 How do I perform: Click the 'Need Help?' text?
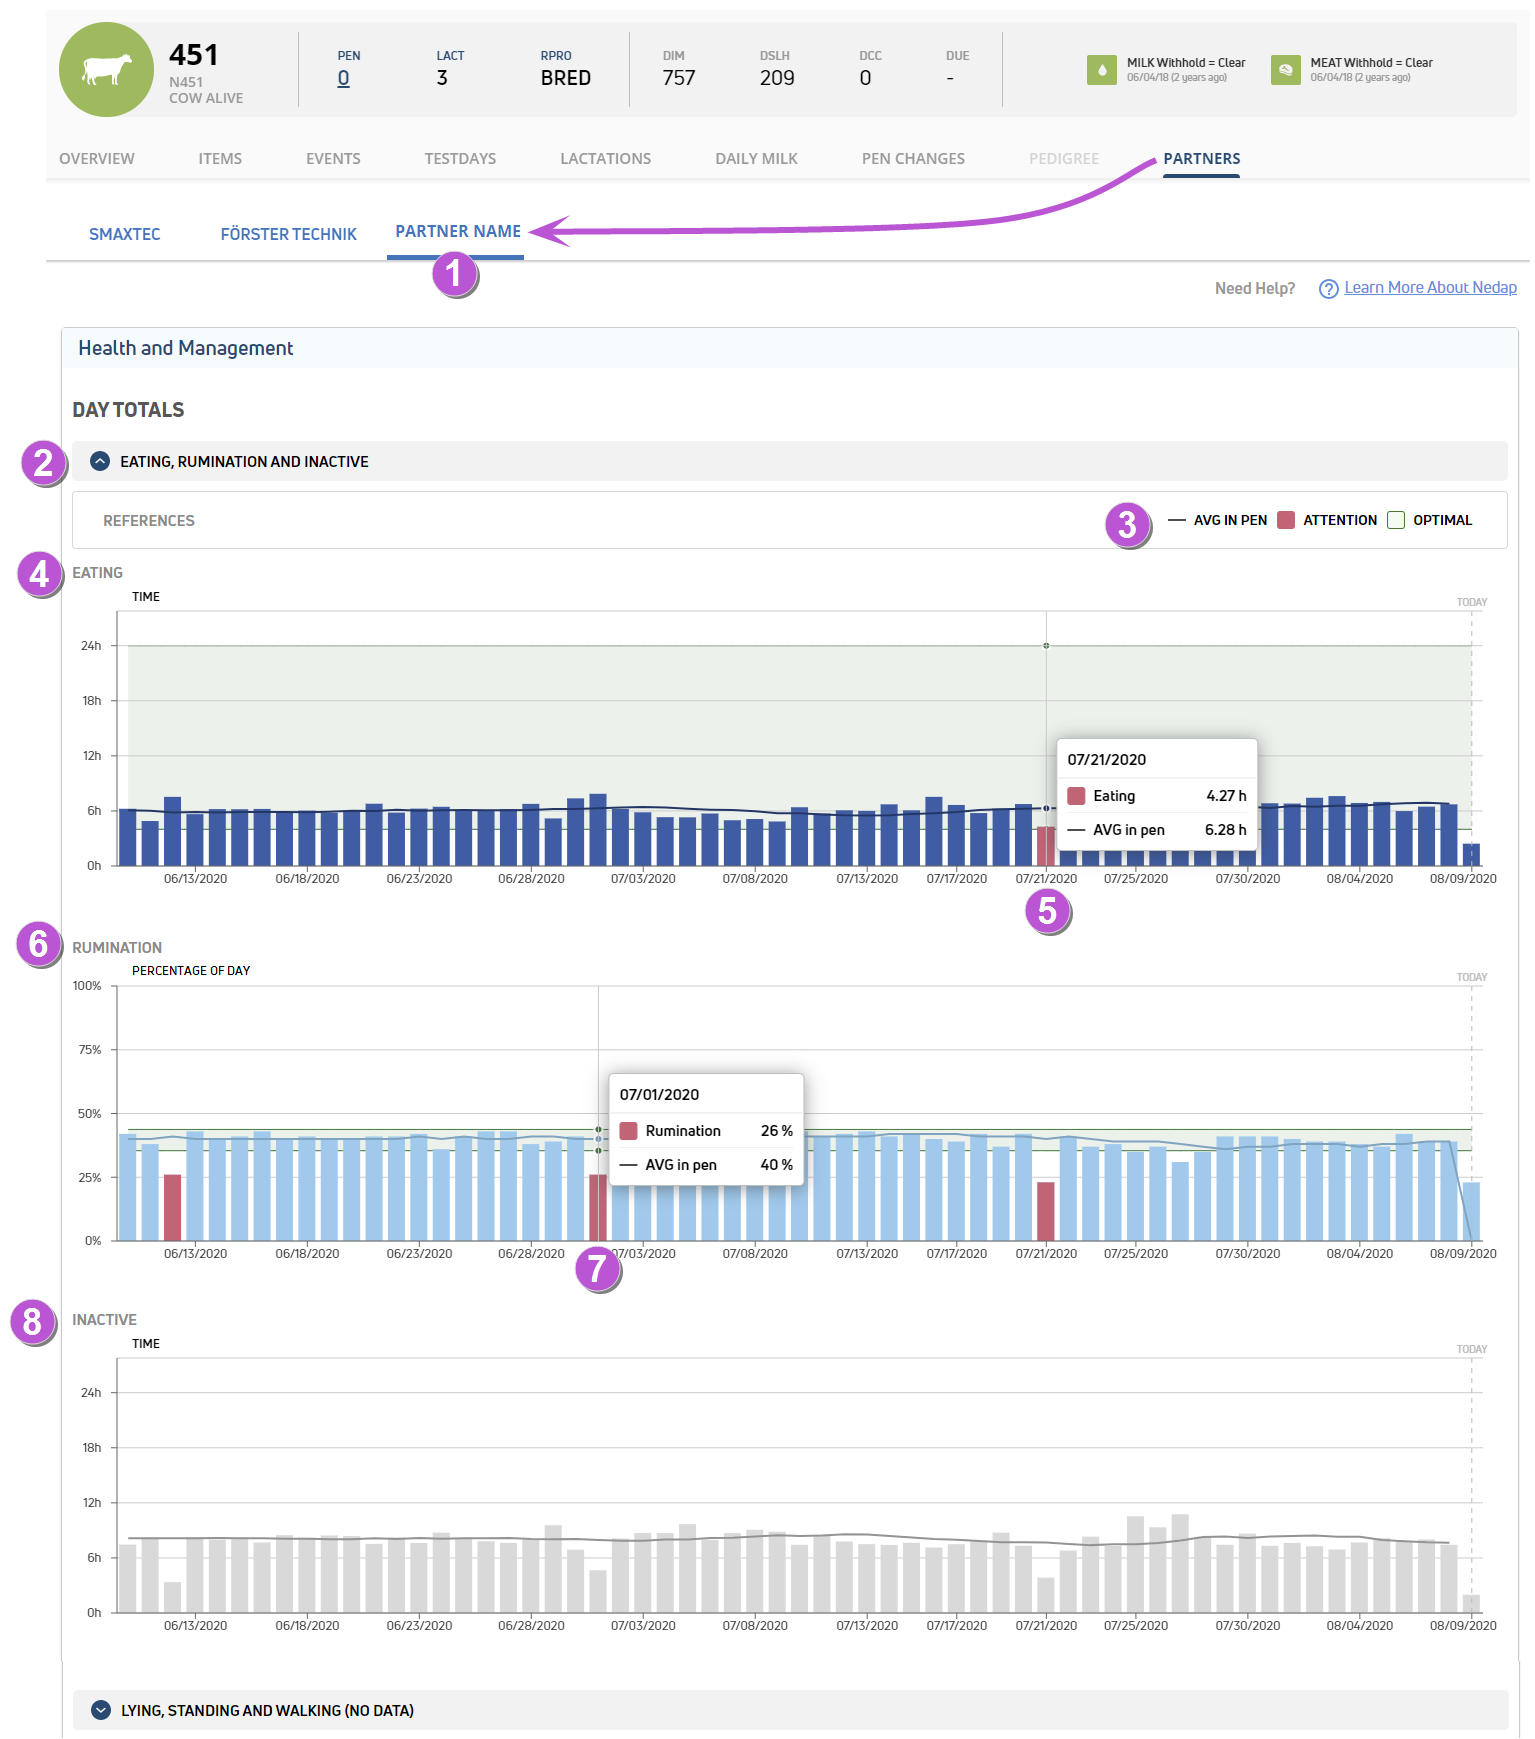pos(1255,289)
